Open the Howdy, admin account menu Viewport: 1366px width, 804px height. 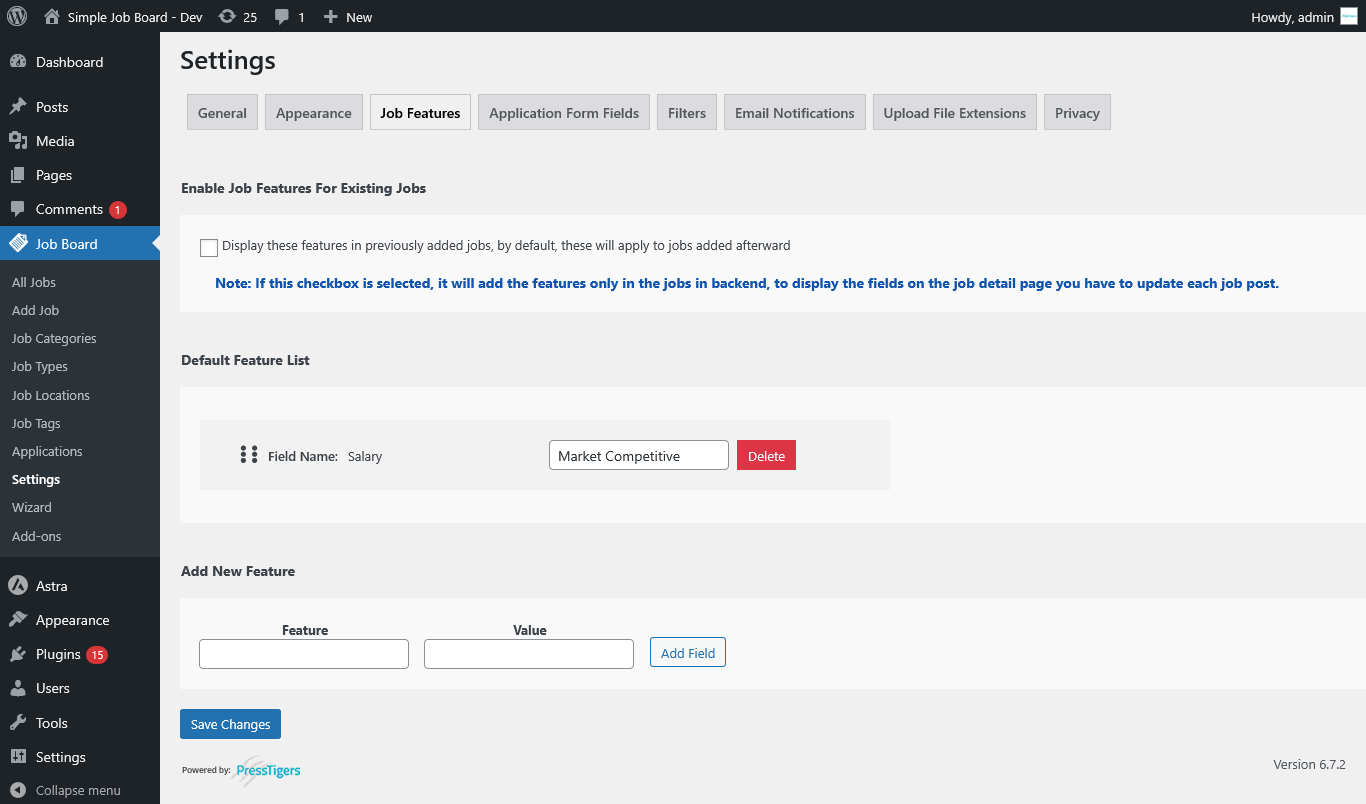[x=1292, y=17]
